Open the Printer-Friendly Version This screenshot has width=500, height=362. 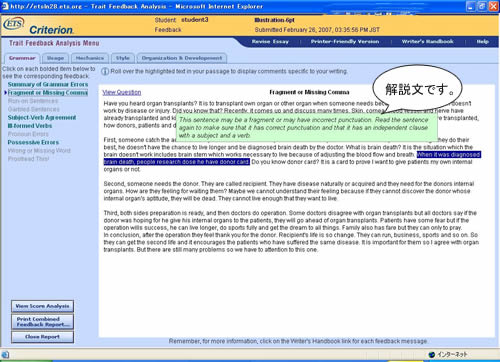[345, 42]
